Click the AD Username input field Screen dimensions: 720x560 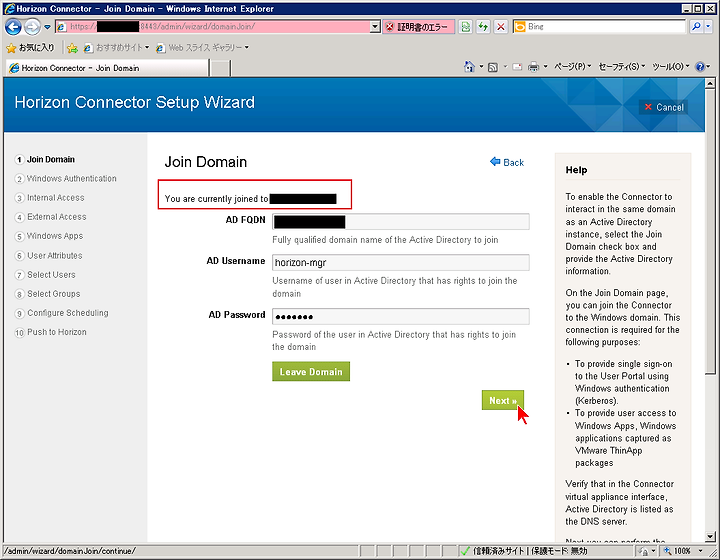pos(400,263)
